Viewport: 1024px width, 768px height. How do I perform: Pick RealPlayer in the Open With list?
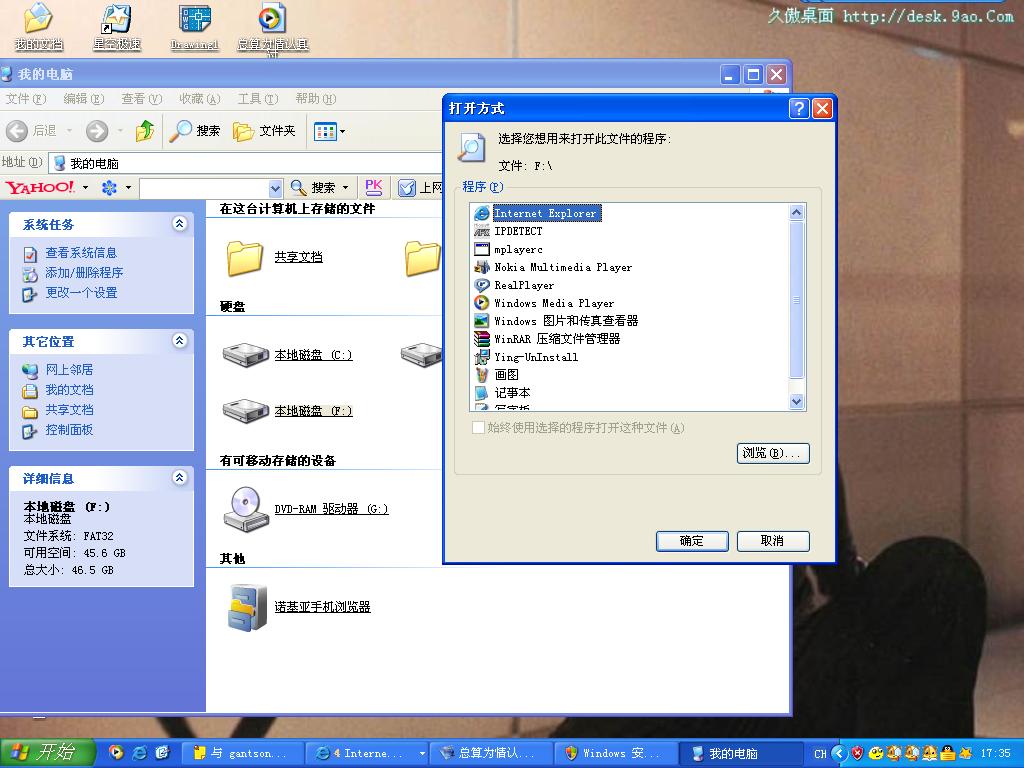(x=524, y=285)
